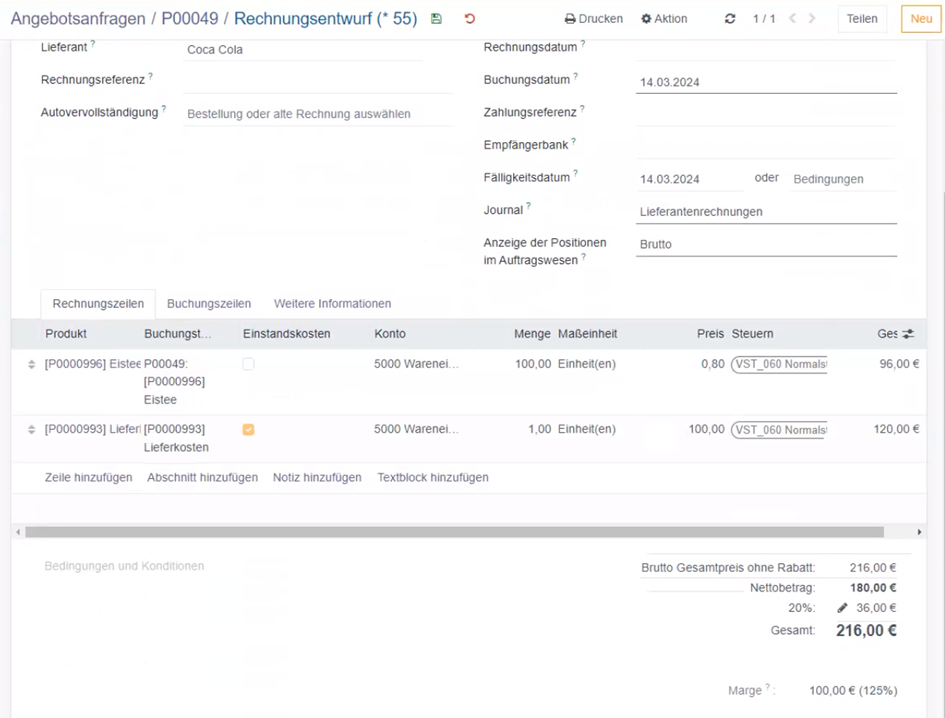
Task: Enable Einstandskosten checkbox for Eistee line
Action: [x=248, y=365]
